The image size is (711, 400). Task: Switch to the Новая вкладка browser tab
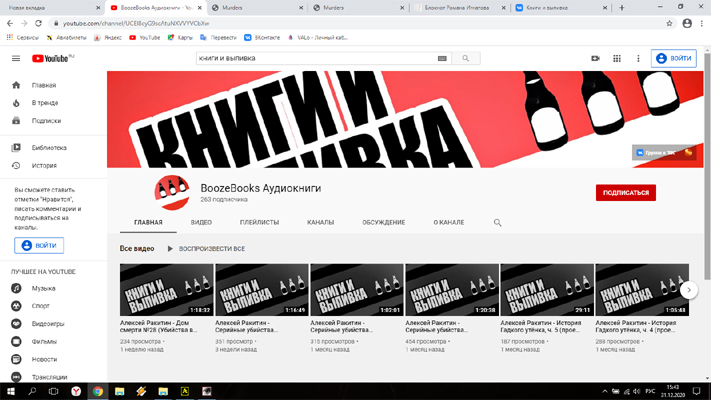[x=52, y=8]
